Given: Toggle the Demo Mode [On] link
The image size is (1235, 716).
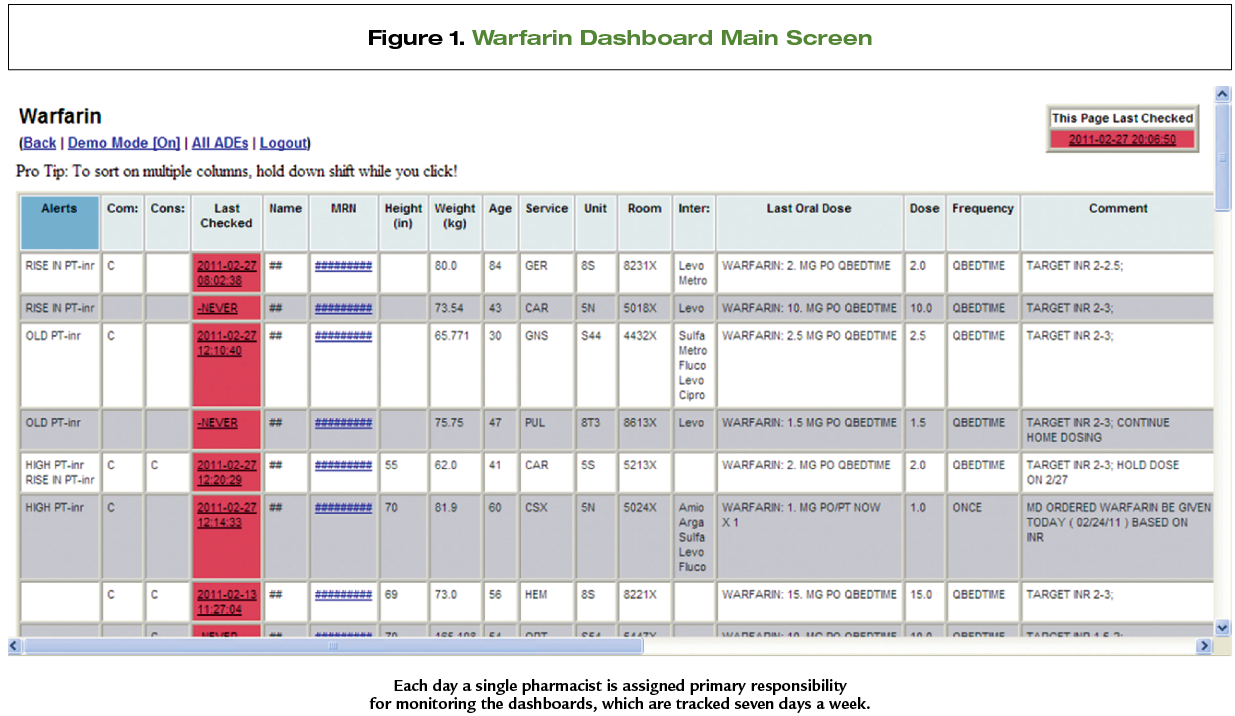Looking at the screenshot, I should (124, 143).
